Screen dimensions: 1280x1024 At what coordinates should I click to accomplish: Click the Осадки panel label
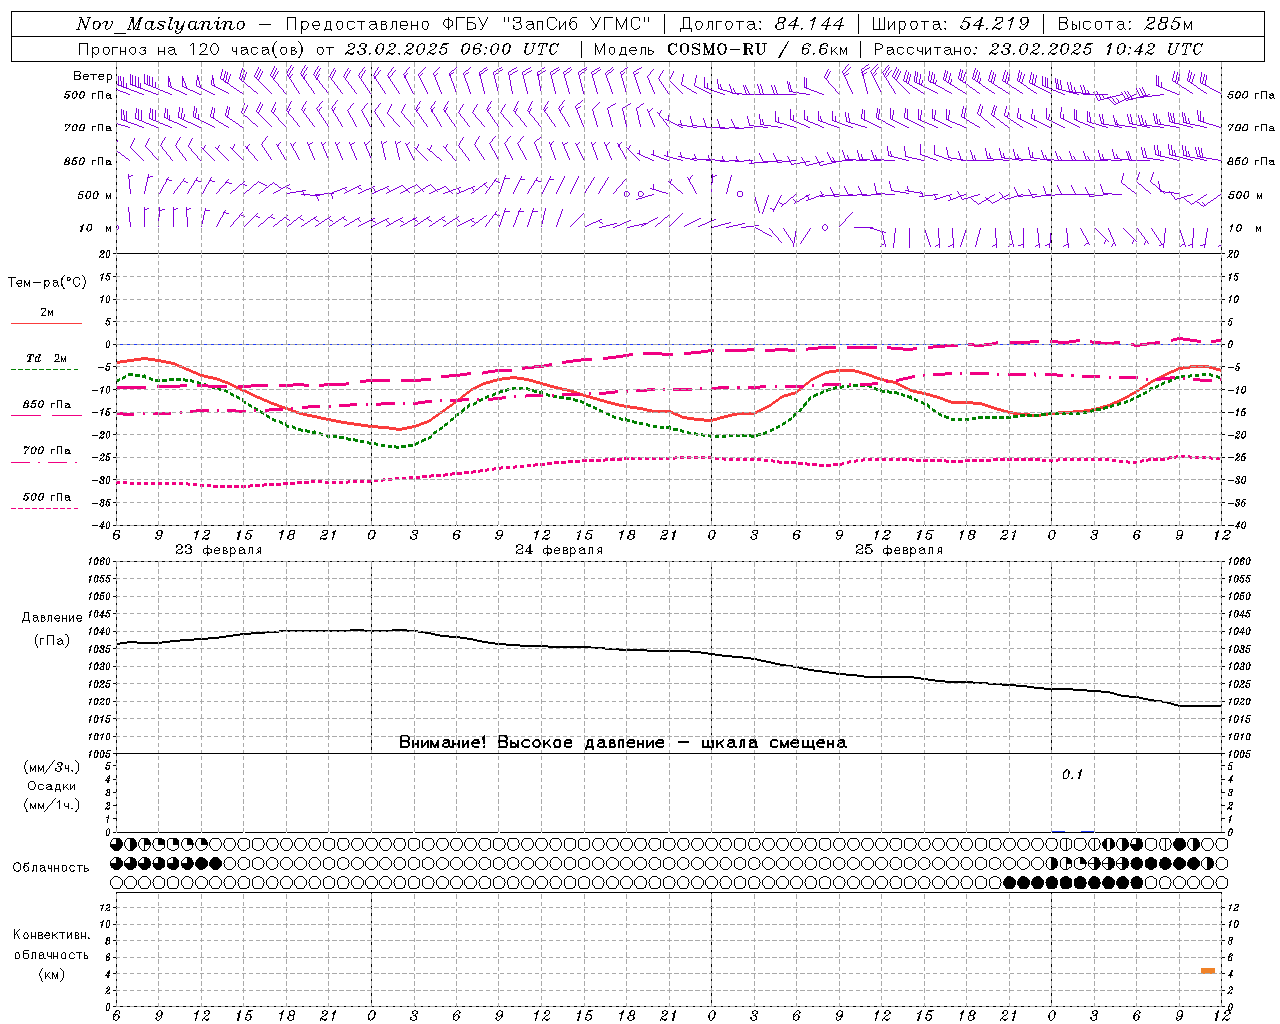(52, 786)
